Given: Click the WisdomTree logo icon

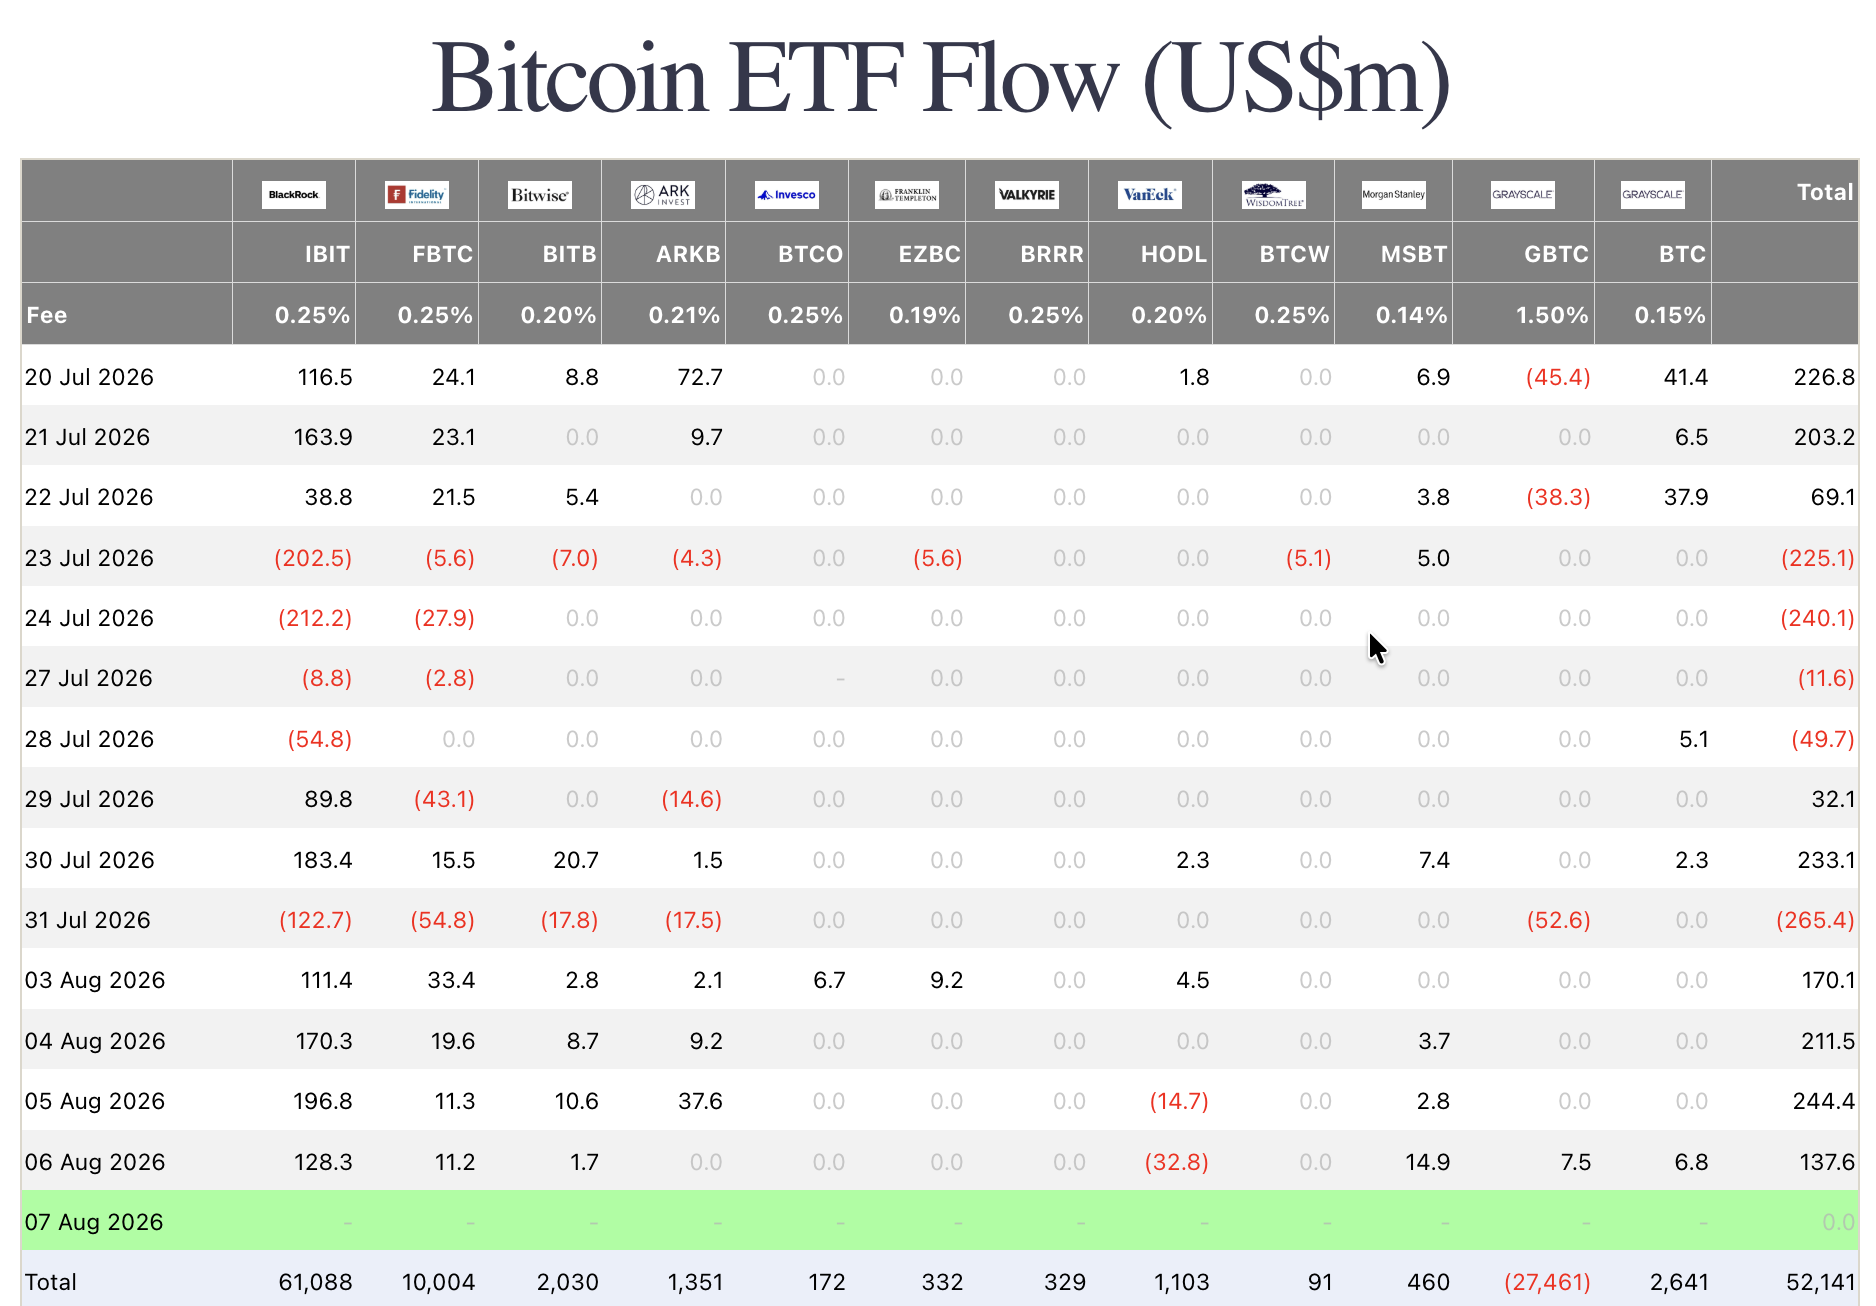Looking at the screenshot, I should 1274,195.
